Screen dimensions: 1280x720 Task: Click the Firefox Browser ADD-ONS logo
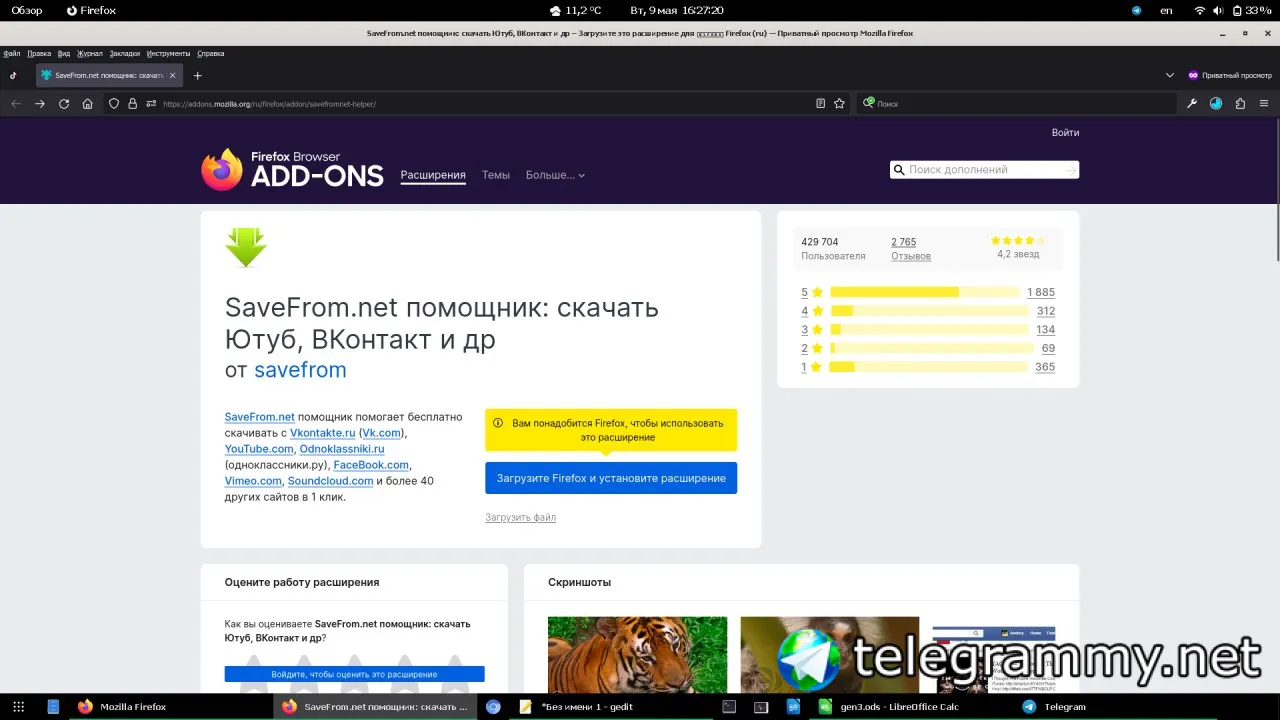click(x=292, y=170)
